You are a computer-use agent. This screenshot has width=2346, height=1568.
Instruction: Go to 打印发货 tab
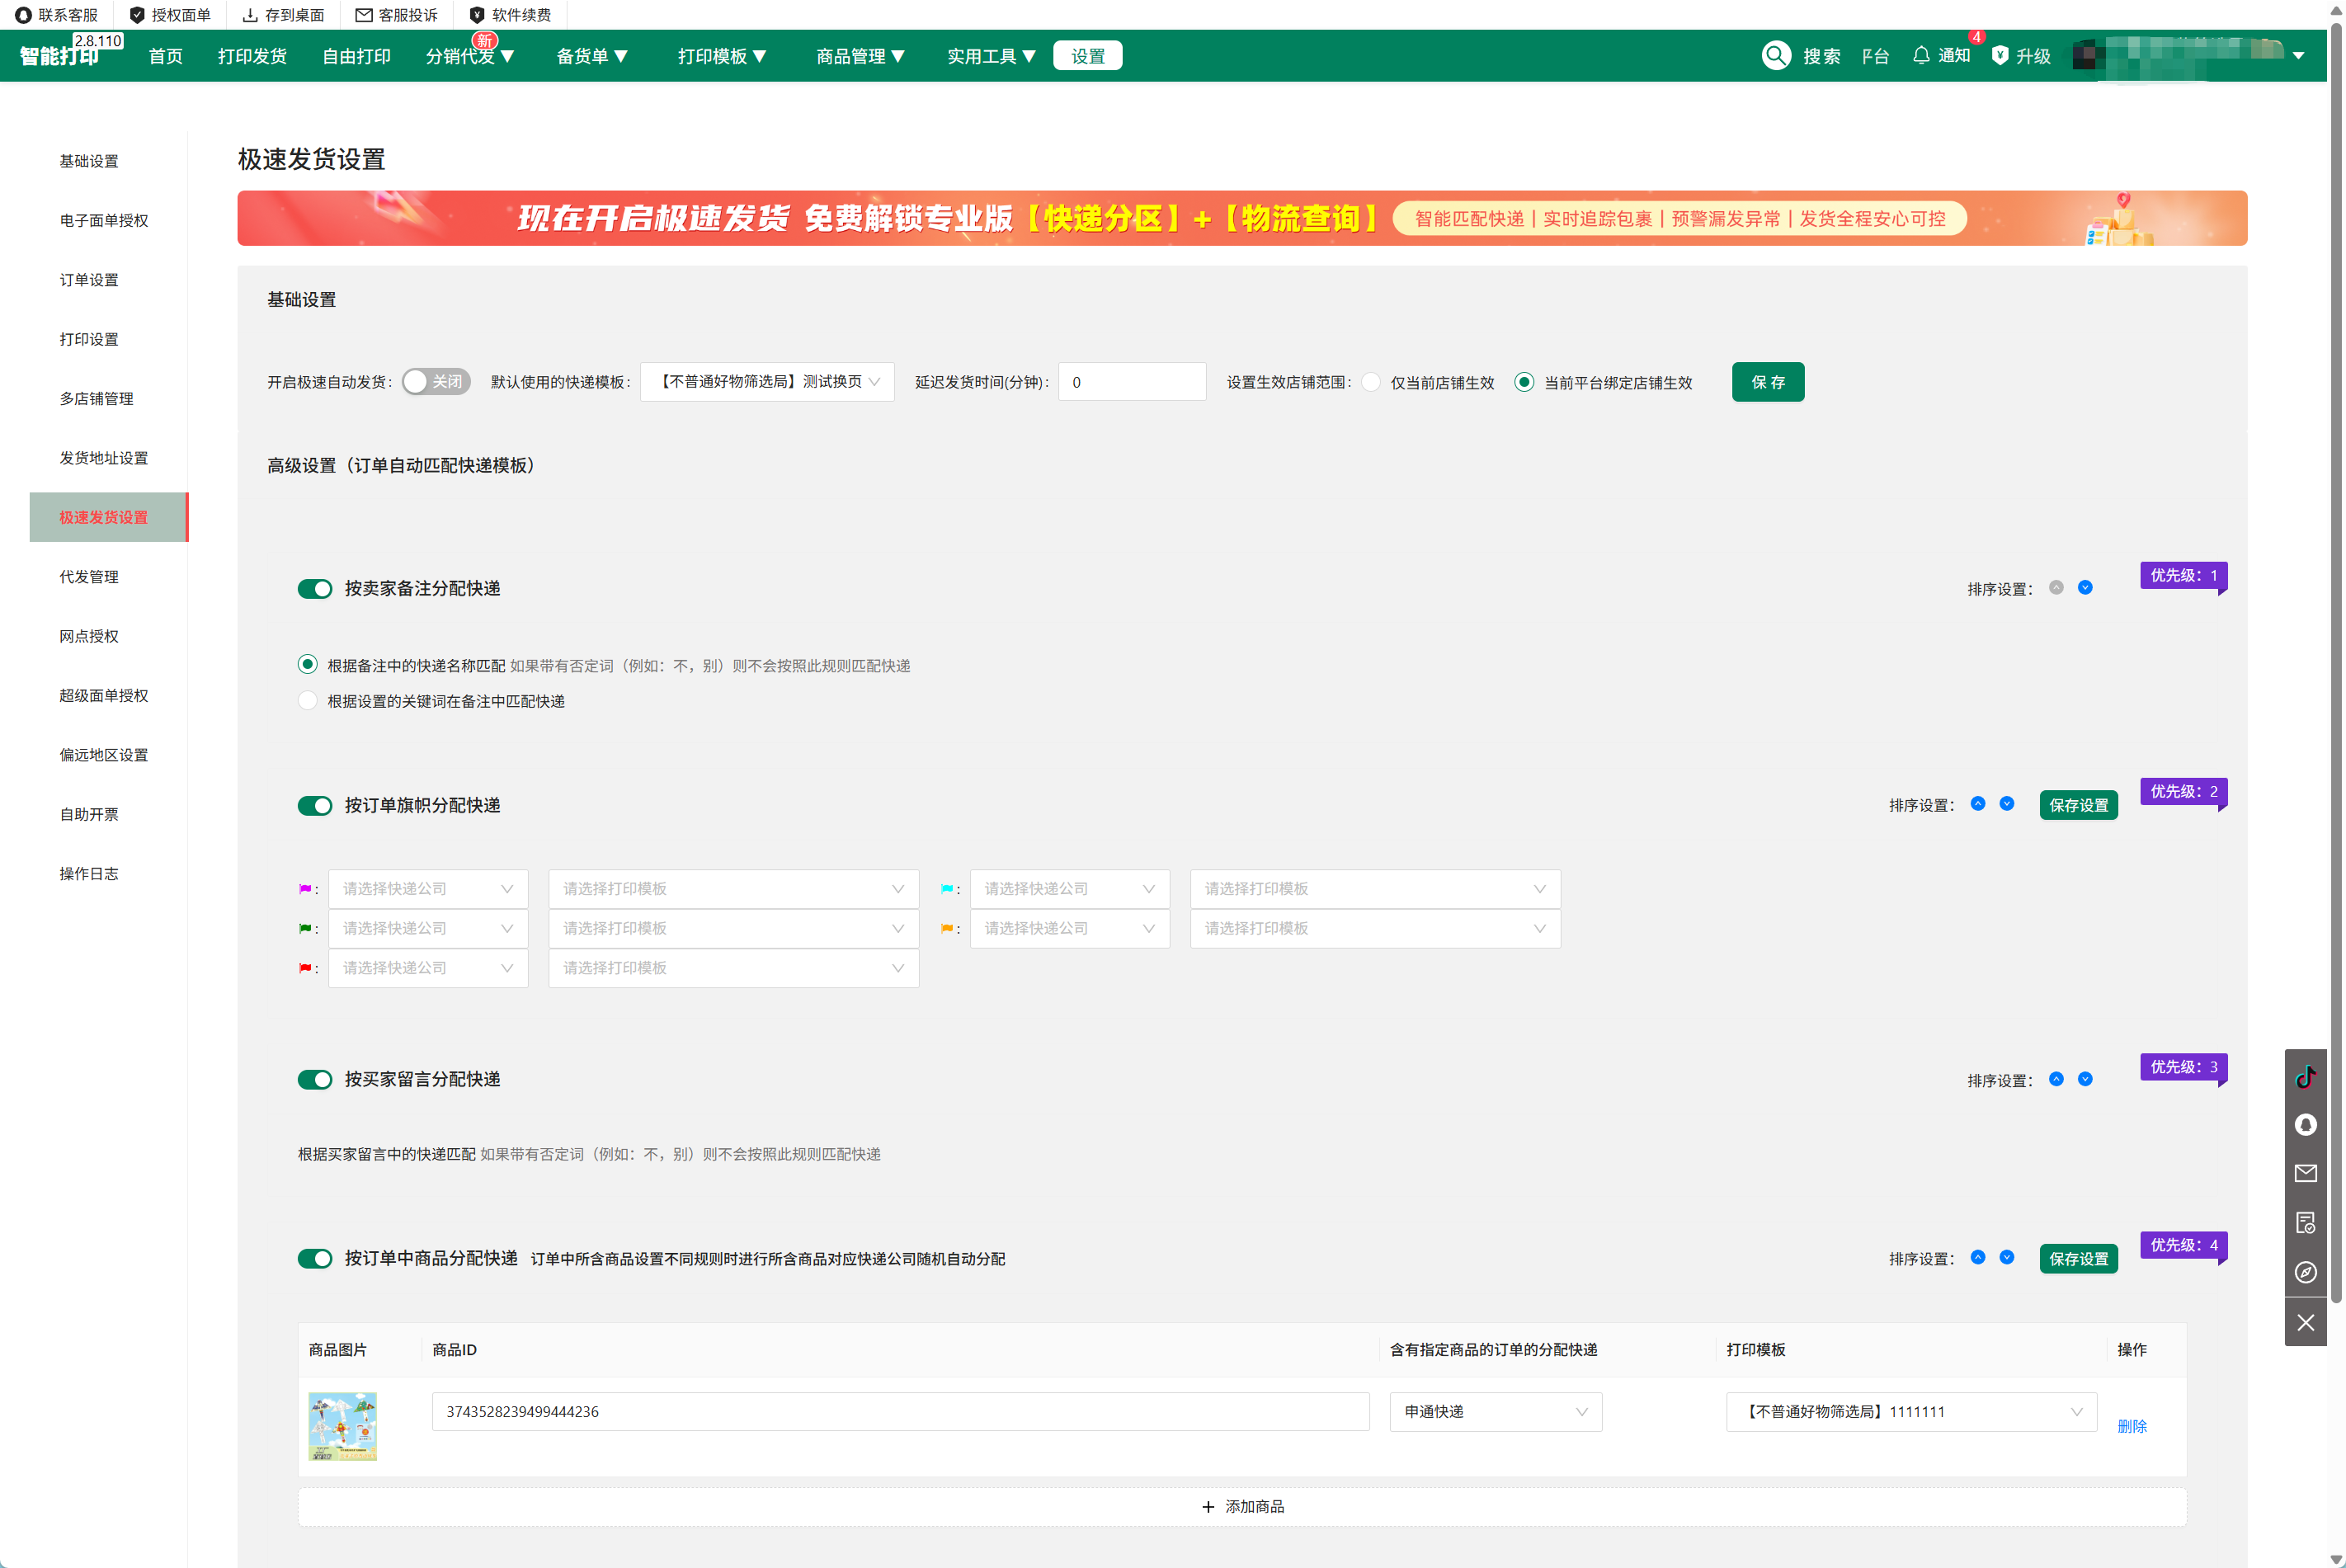(x=252, y=56)
